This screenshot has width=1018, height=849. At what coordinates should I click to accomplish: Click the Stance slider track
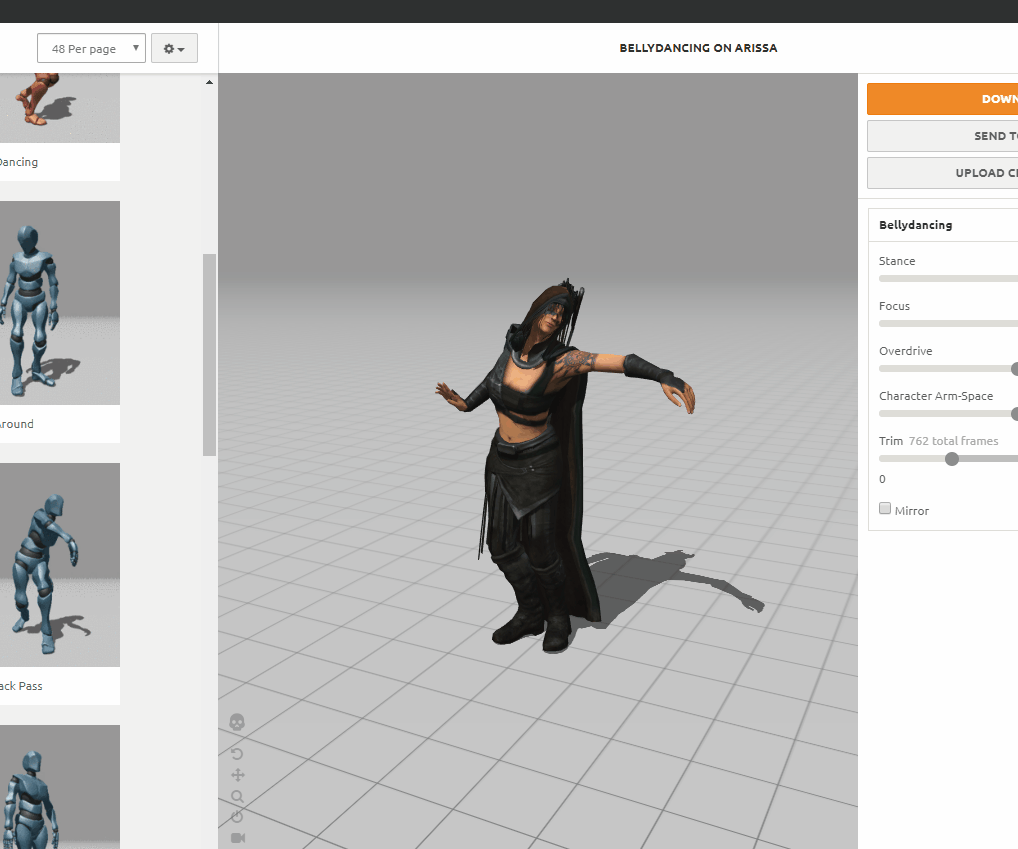click(947, 279)
